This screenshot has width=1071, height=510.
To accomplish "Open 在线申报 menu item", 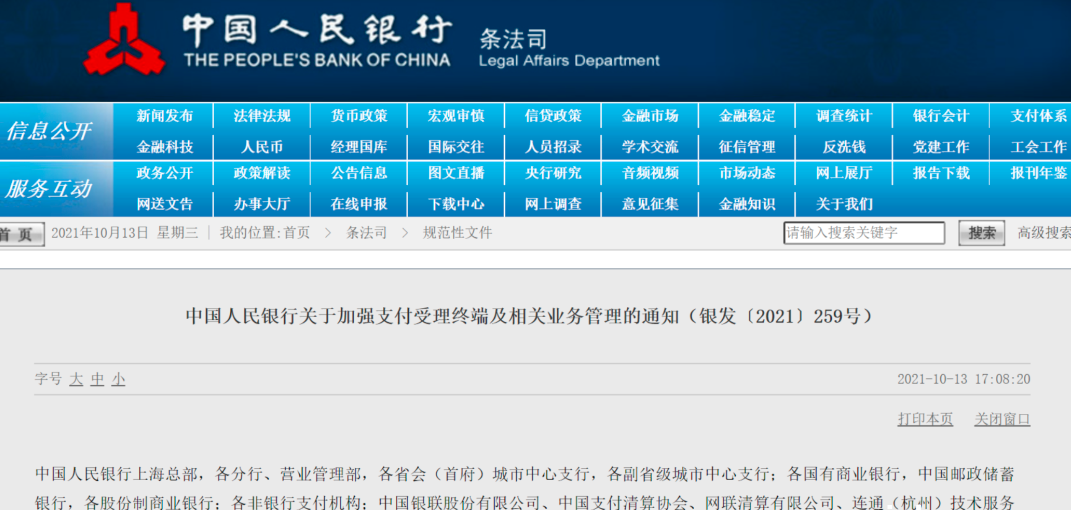I will click(359, 204).
